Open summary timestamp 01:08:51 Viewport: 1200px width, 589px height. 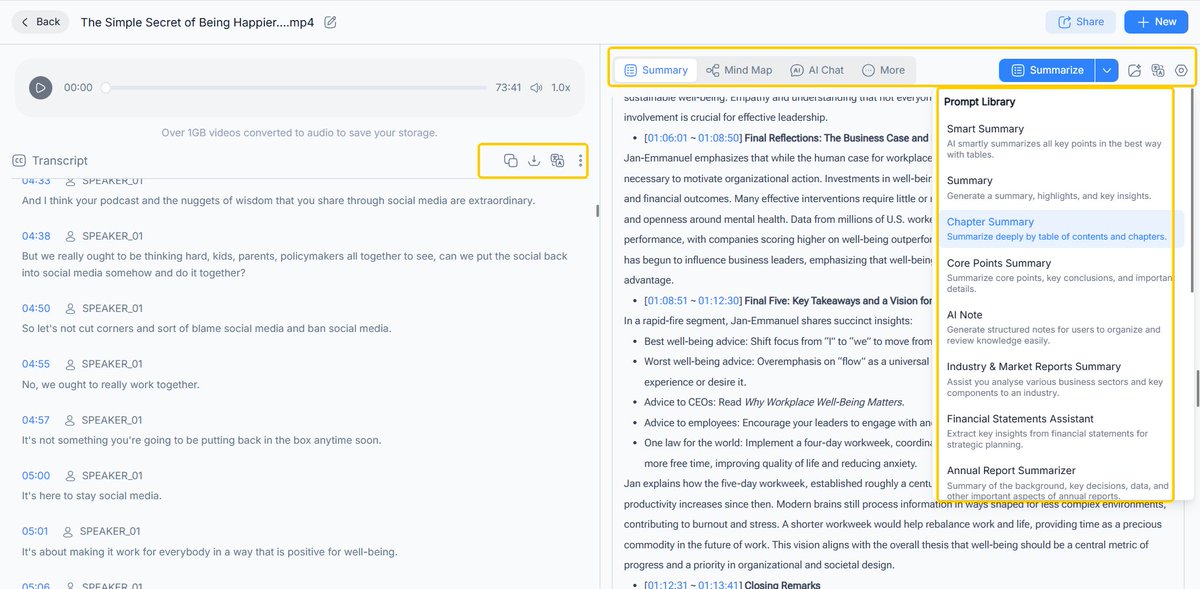pos(667,300)
